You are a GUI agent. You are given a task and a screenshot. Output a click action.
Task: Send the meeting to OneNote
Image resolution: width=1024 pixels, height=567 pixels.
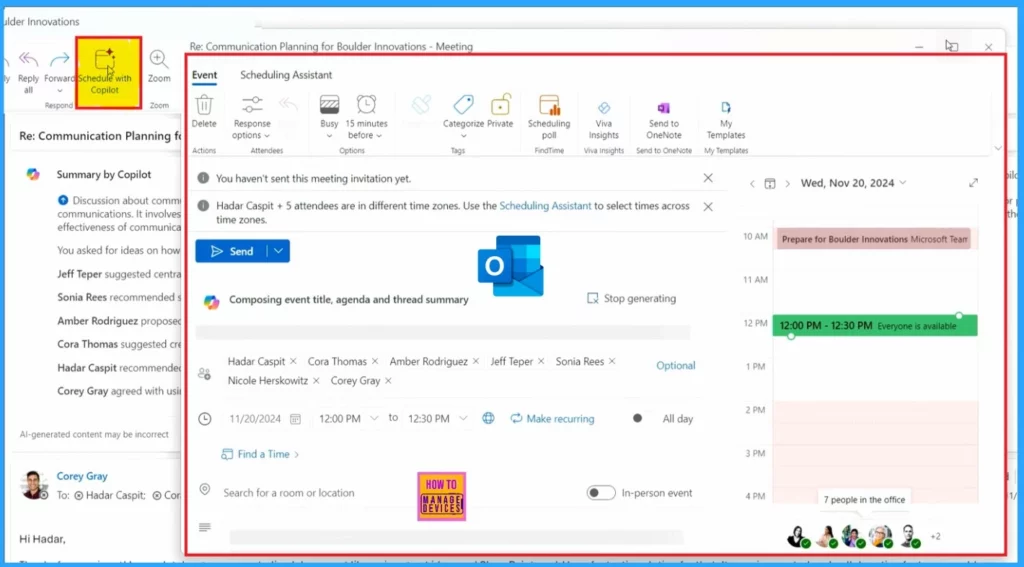point(664,118)
